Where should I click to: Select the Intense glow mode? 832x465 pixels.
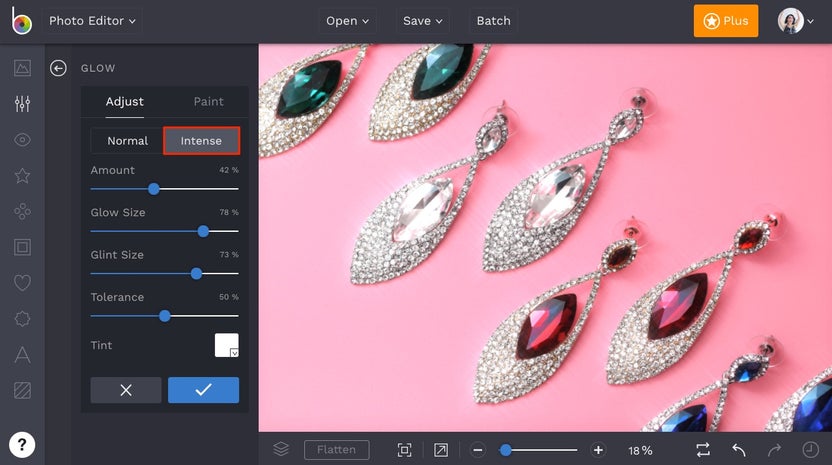(x=201, y=141)
